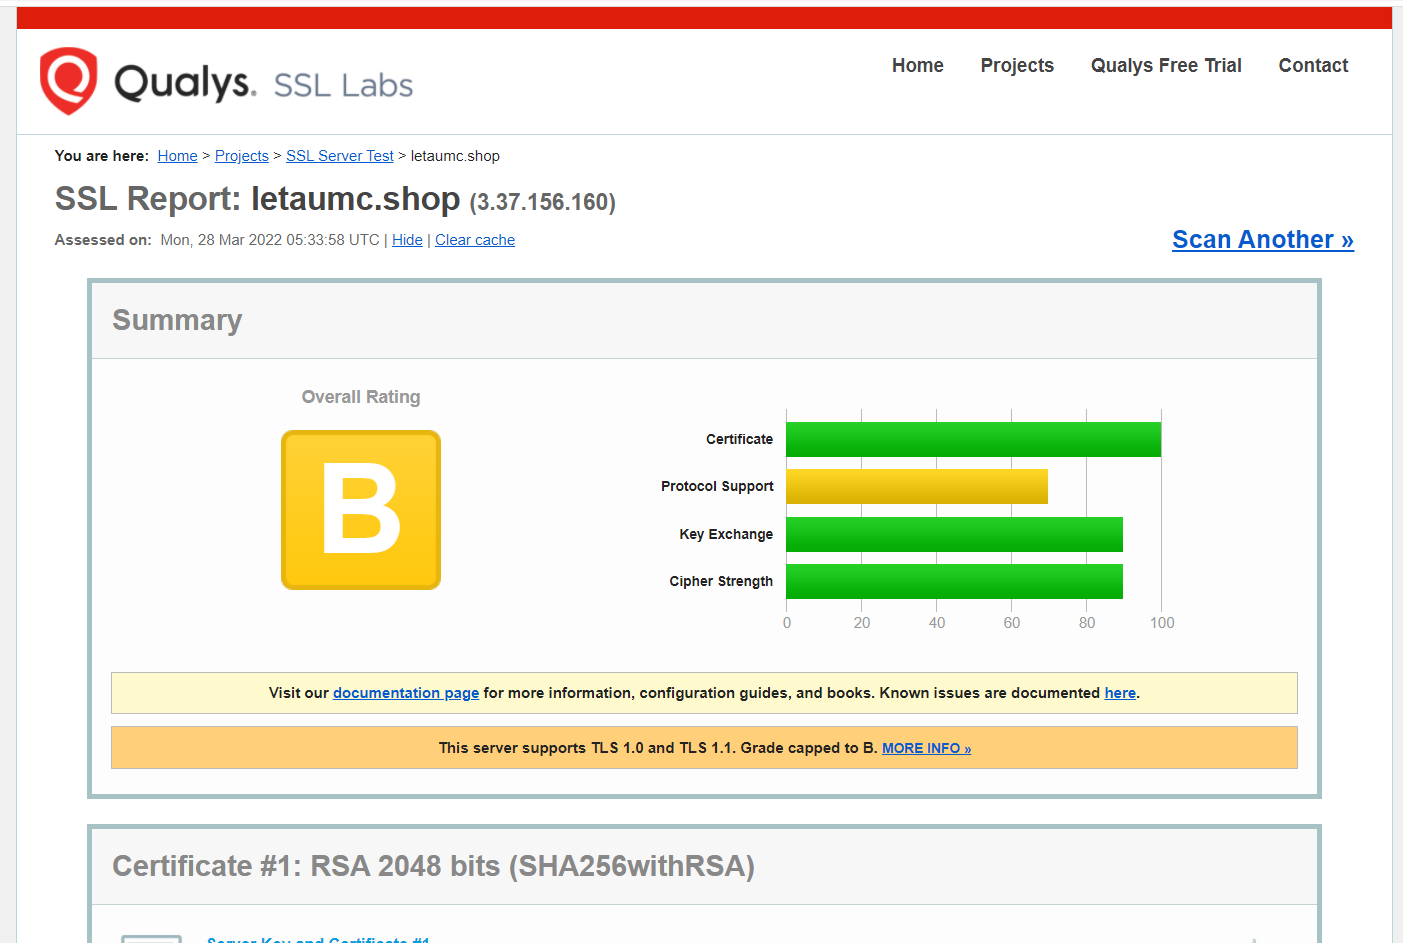Click the Scan Another link
Image resolution: width=1403 pixels, height=943 pixels.
(x=1263, y=240)
